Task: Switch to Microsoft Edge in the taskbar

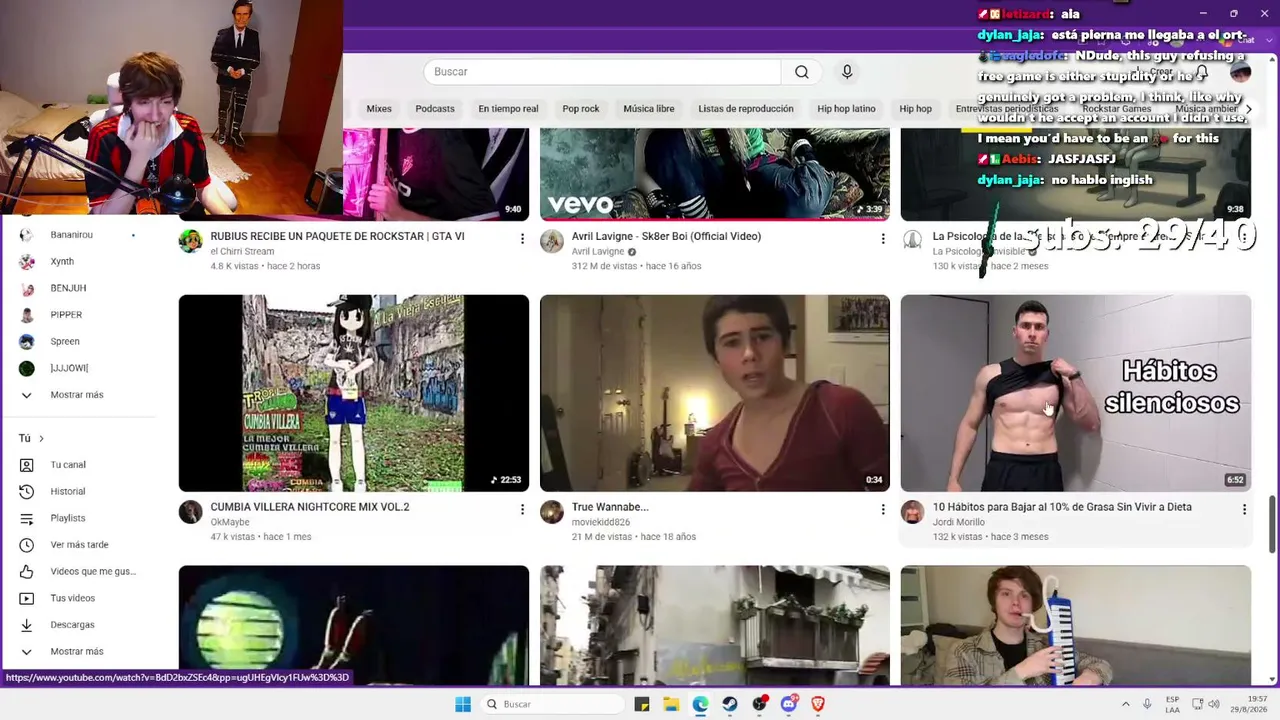Action: click(x=700, y=704)
